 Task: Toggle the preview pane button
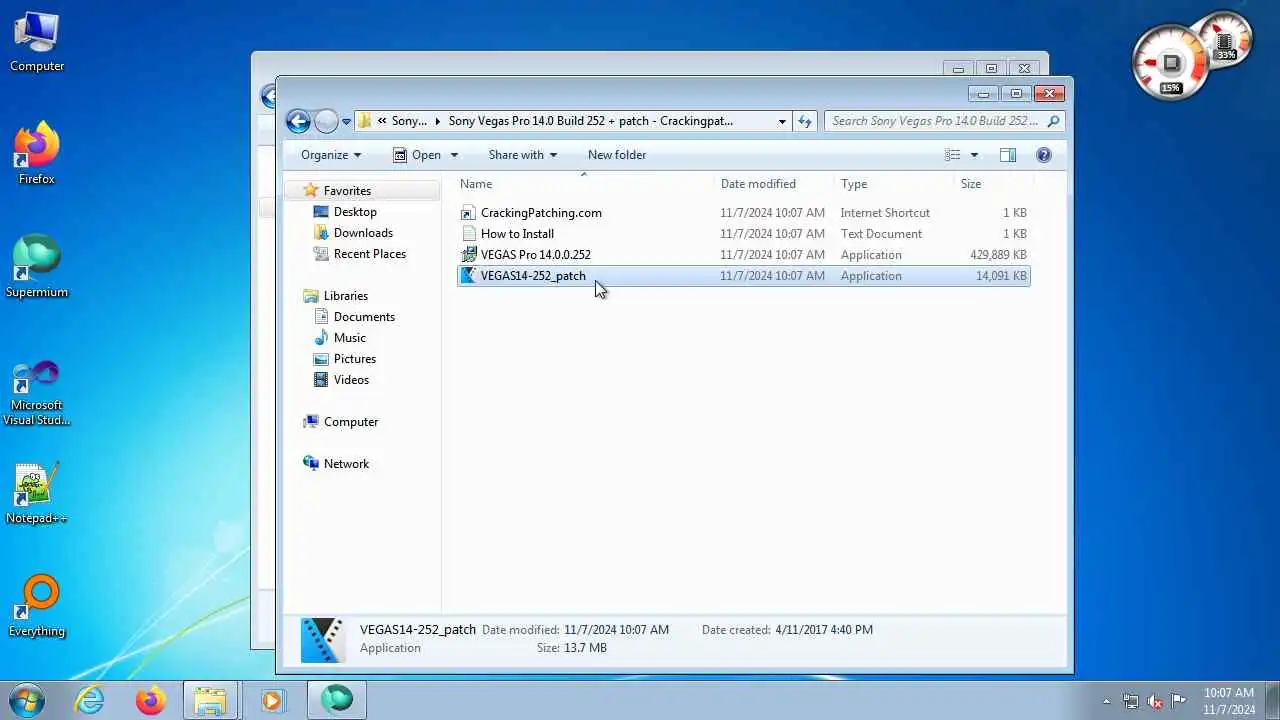pos(1008,155)
